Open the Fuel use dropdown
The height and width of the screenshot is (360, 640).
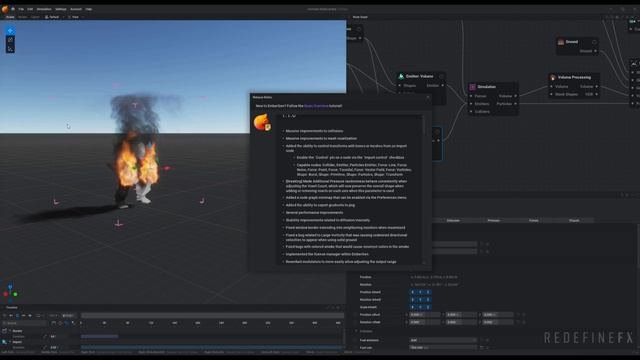click(x=443, y=347)
